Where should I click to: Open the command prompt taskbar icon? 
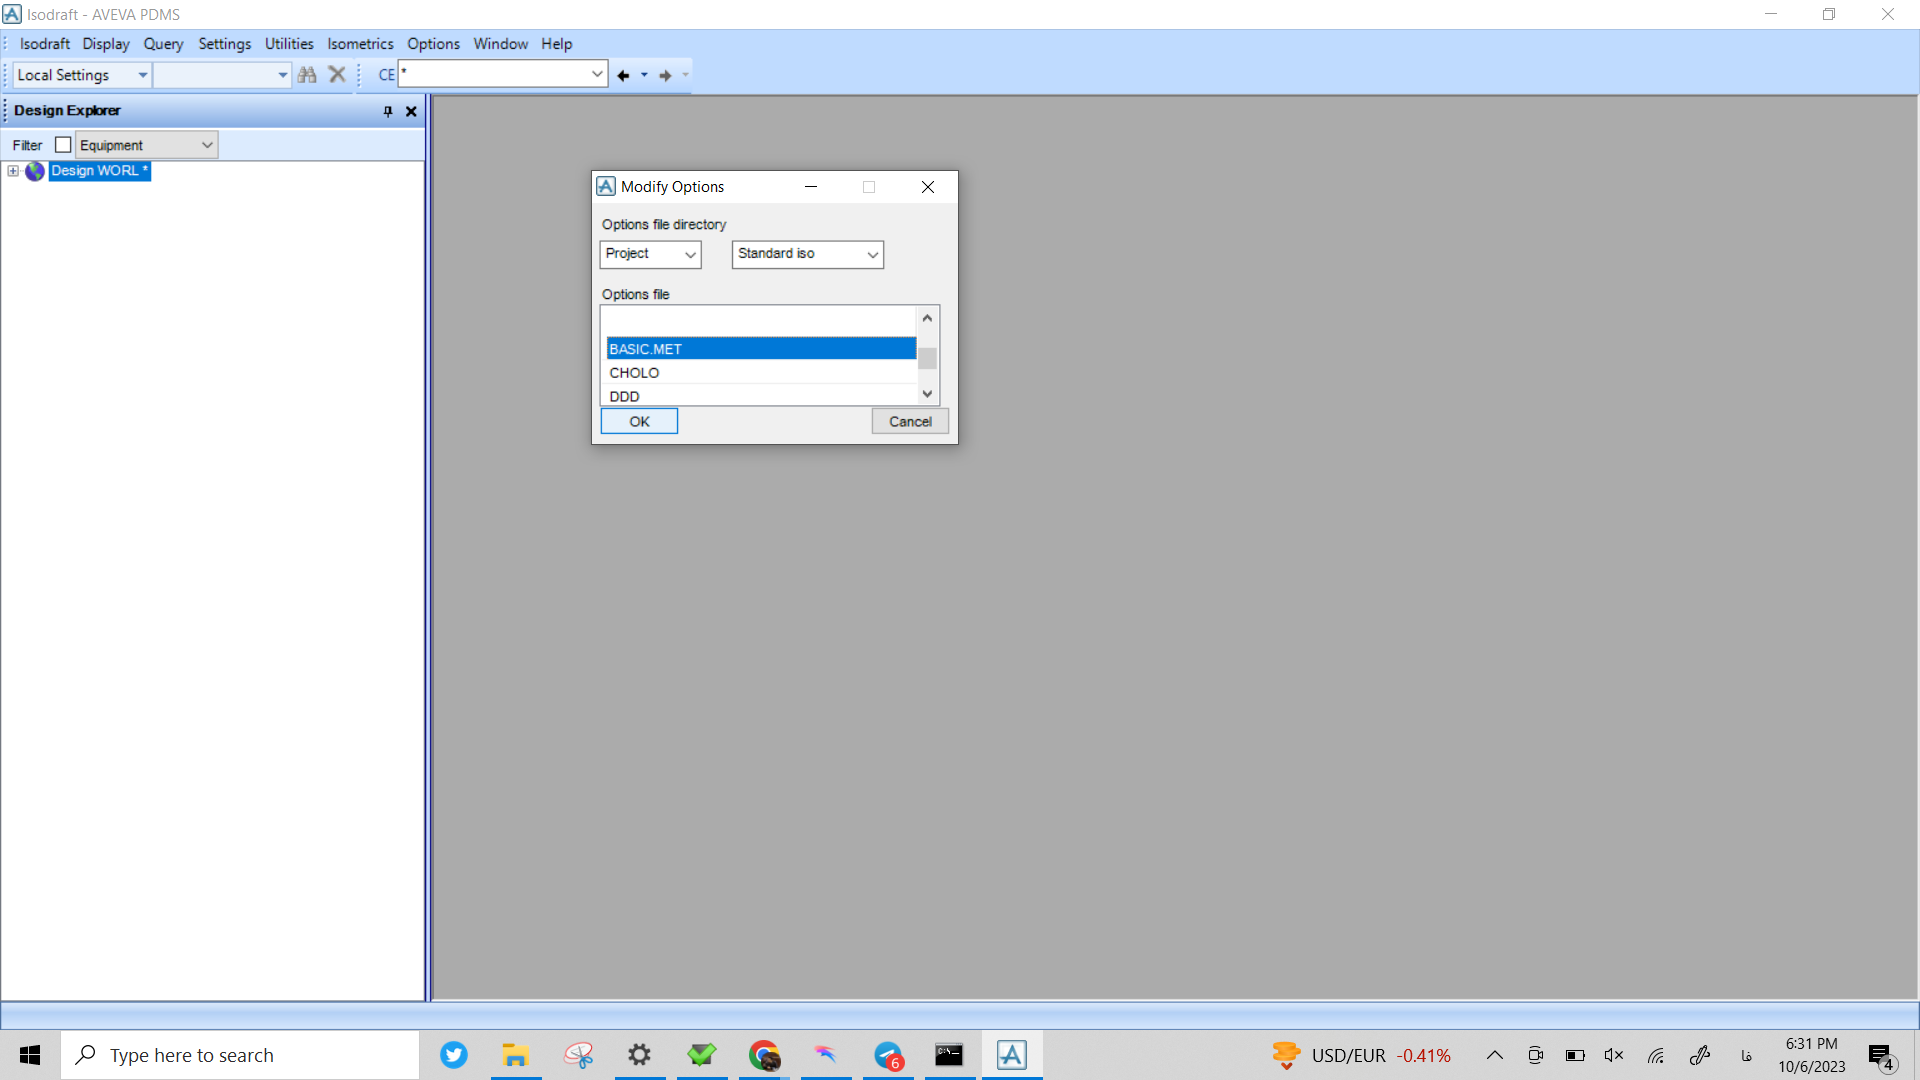pos(949,1055)
